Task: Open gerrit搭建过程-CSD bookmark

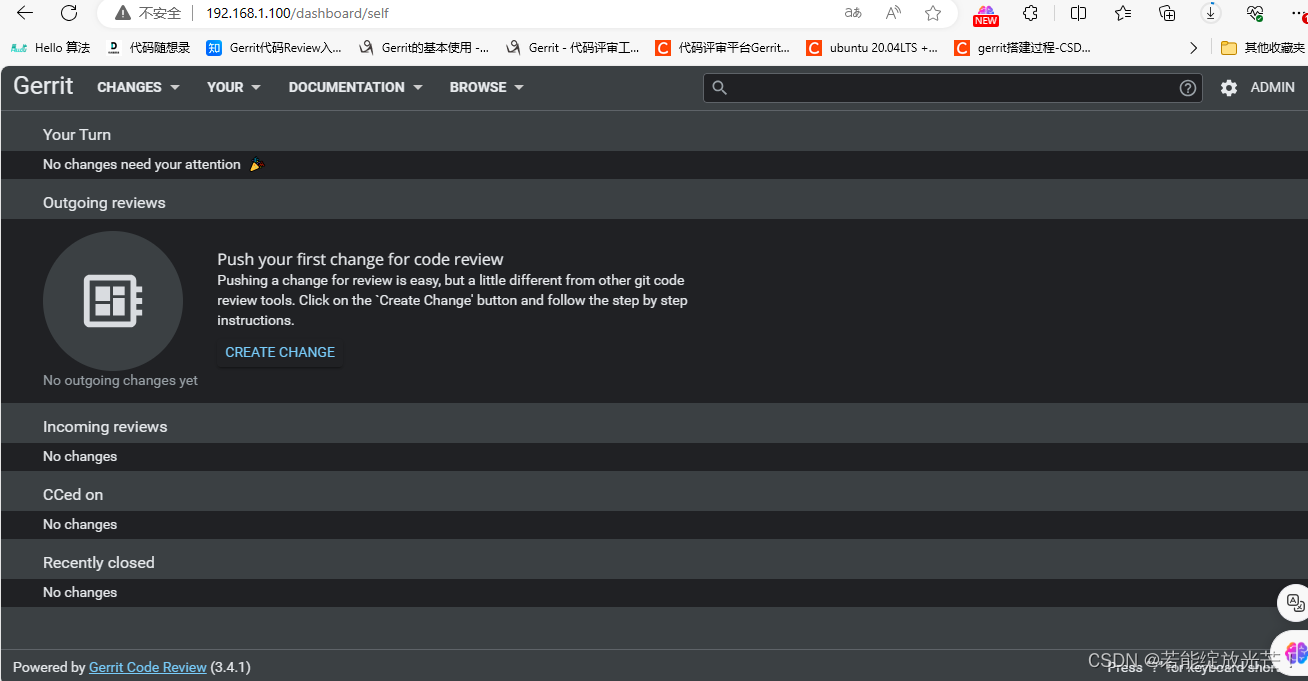Action: point(1023,47)
